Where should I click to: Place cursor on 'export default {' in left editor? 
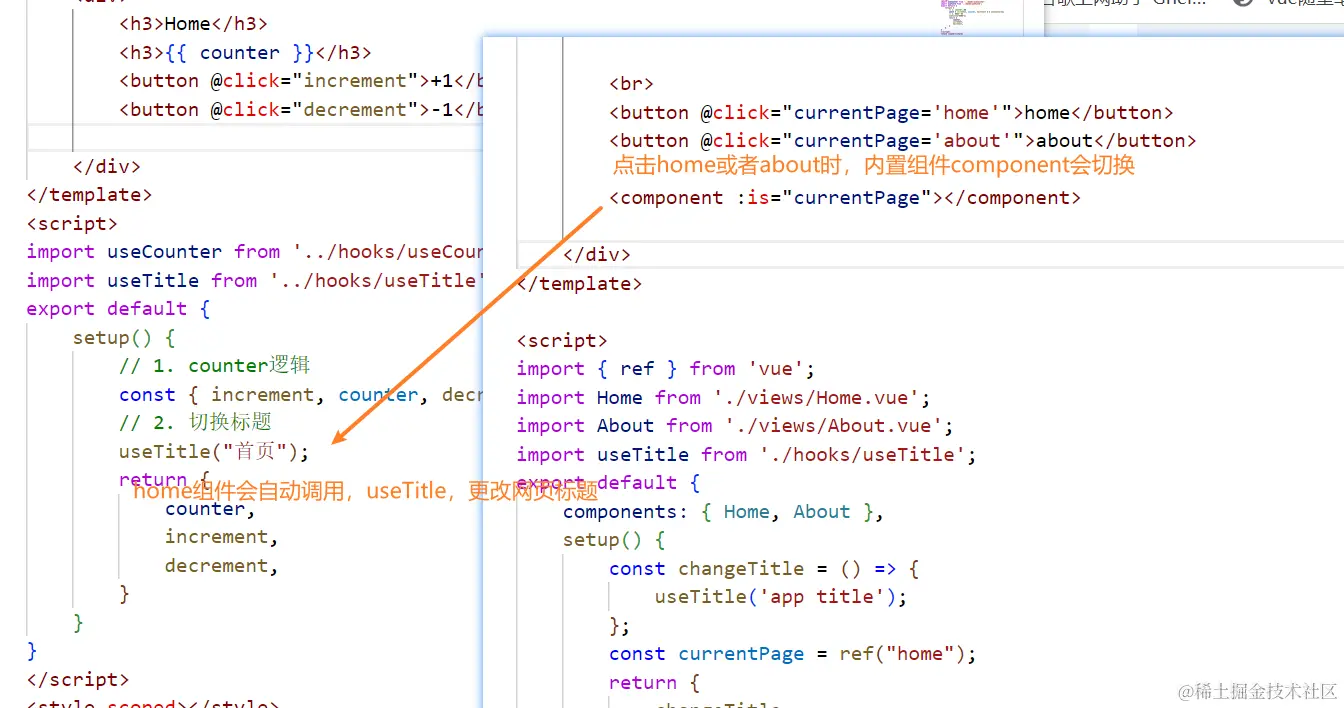click(118, 309)
